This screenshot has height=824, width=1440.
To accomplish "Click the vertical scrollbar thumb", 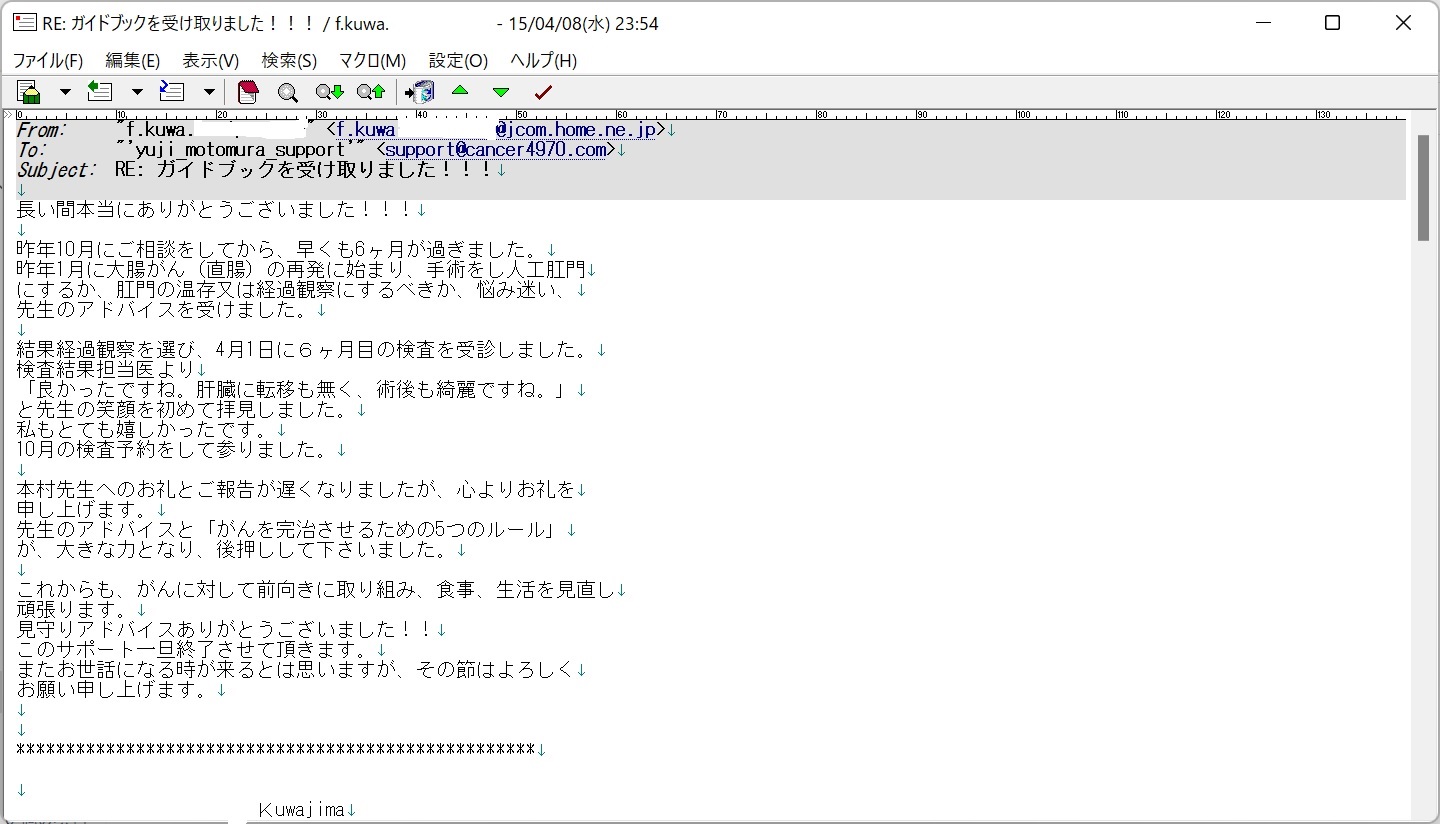I will point(1423,187).
